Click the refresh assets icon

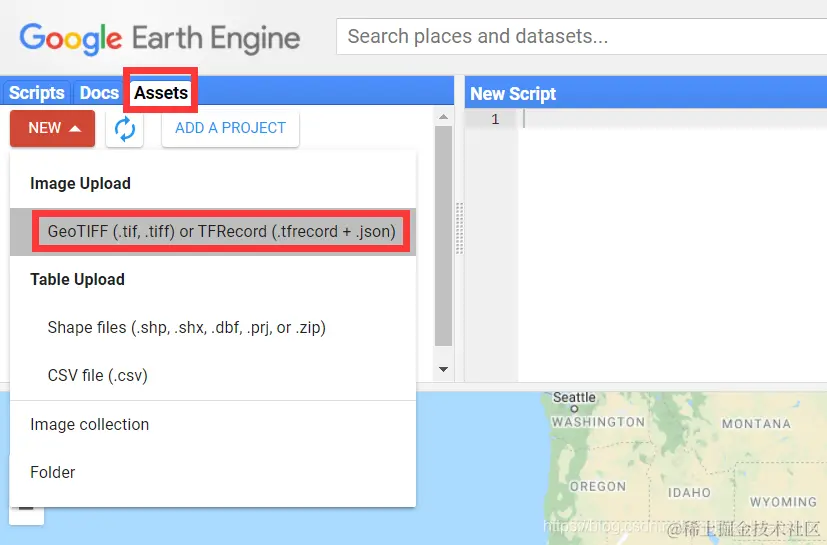tap(124, 129)
